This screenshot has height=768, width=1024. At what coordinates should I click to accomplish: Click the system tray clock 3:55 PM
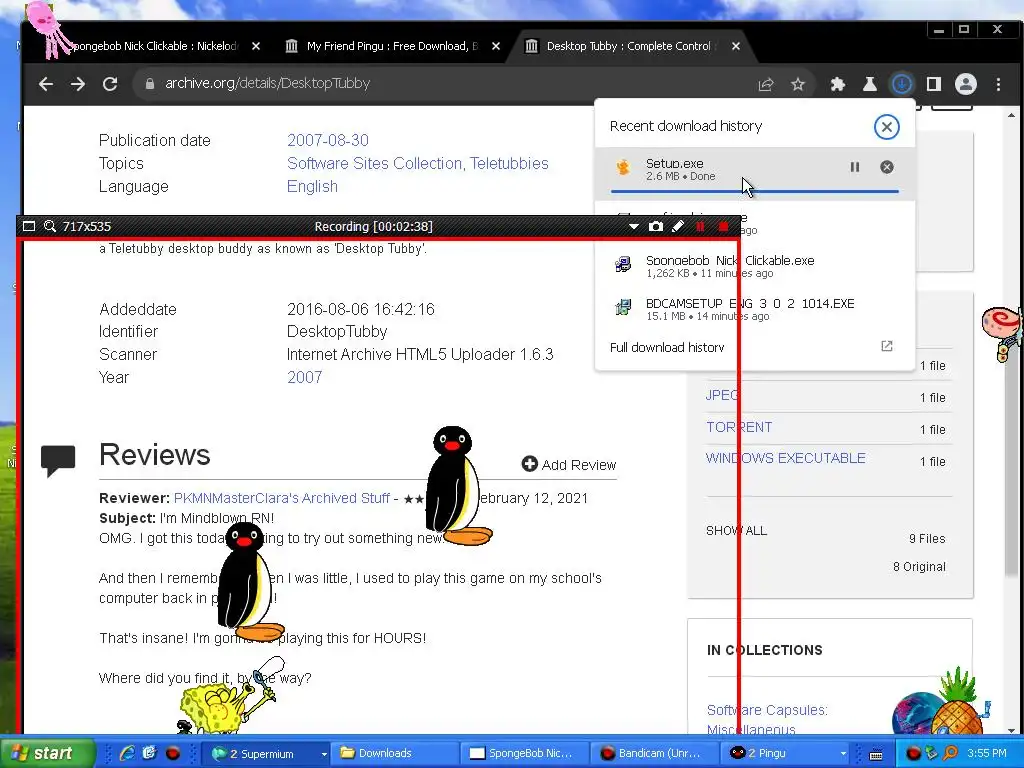pos(987,754)
